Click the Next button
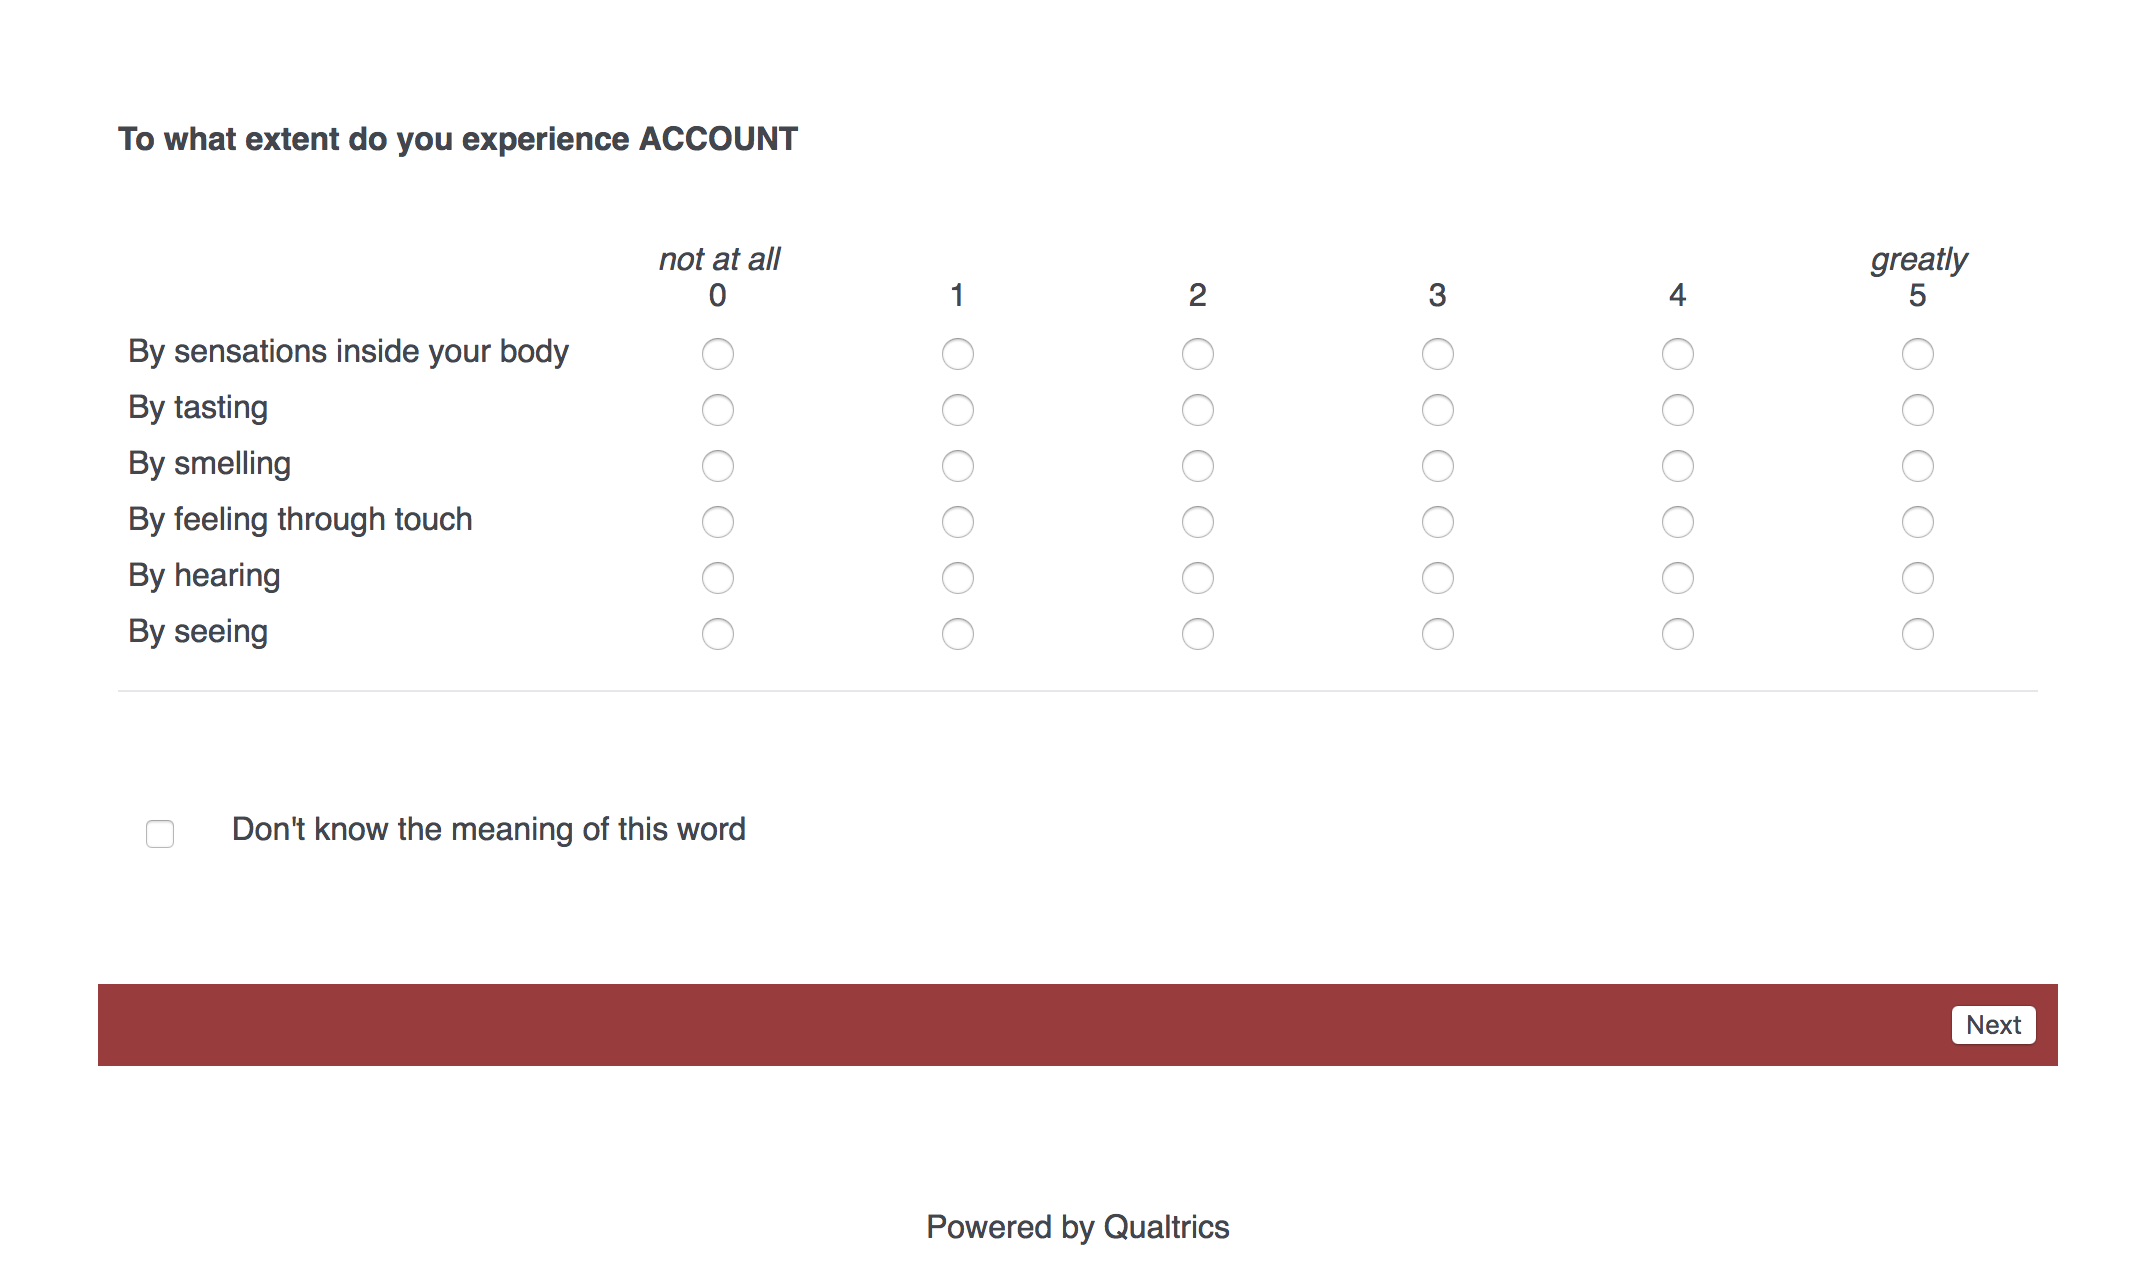This screenshot has height=1284, width=2144. click(x=1993, y=1025)
